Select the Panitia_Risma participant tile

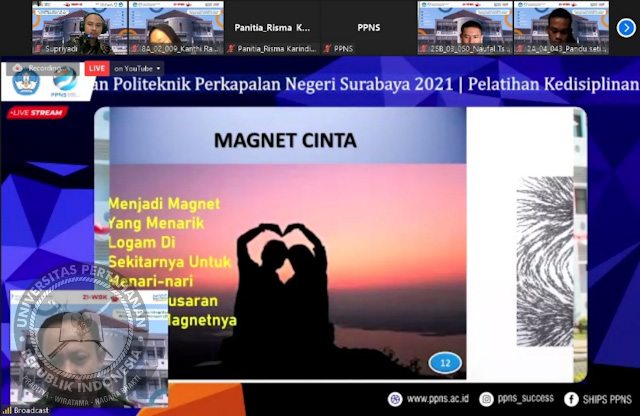272,28
